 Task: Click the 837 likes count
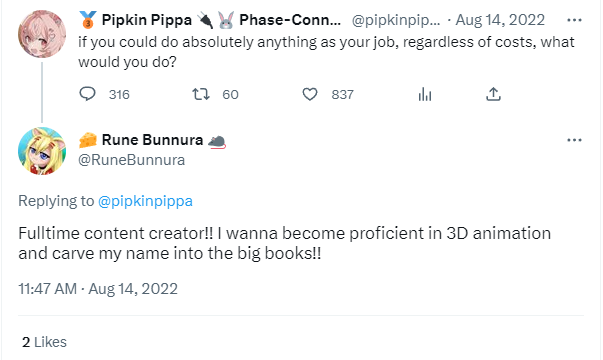coord(342,95)
